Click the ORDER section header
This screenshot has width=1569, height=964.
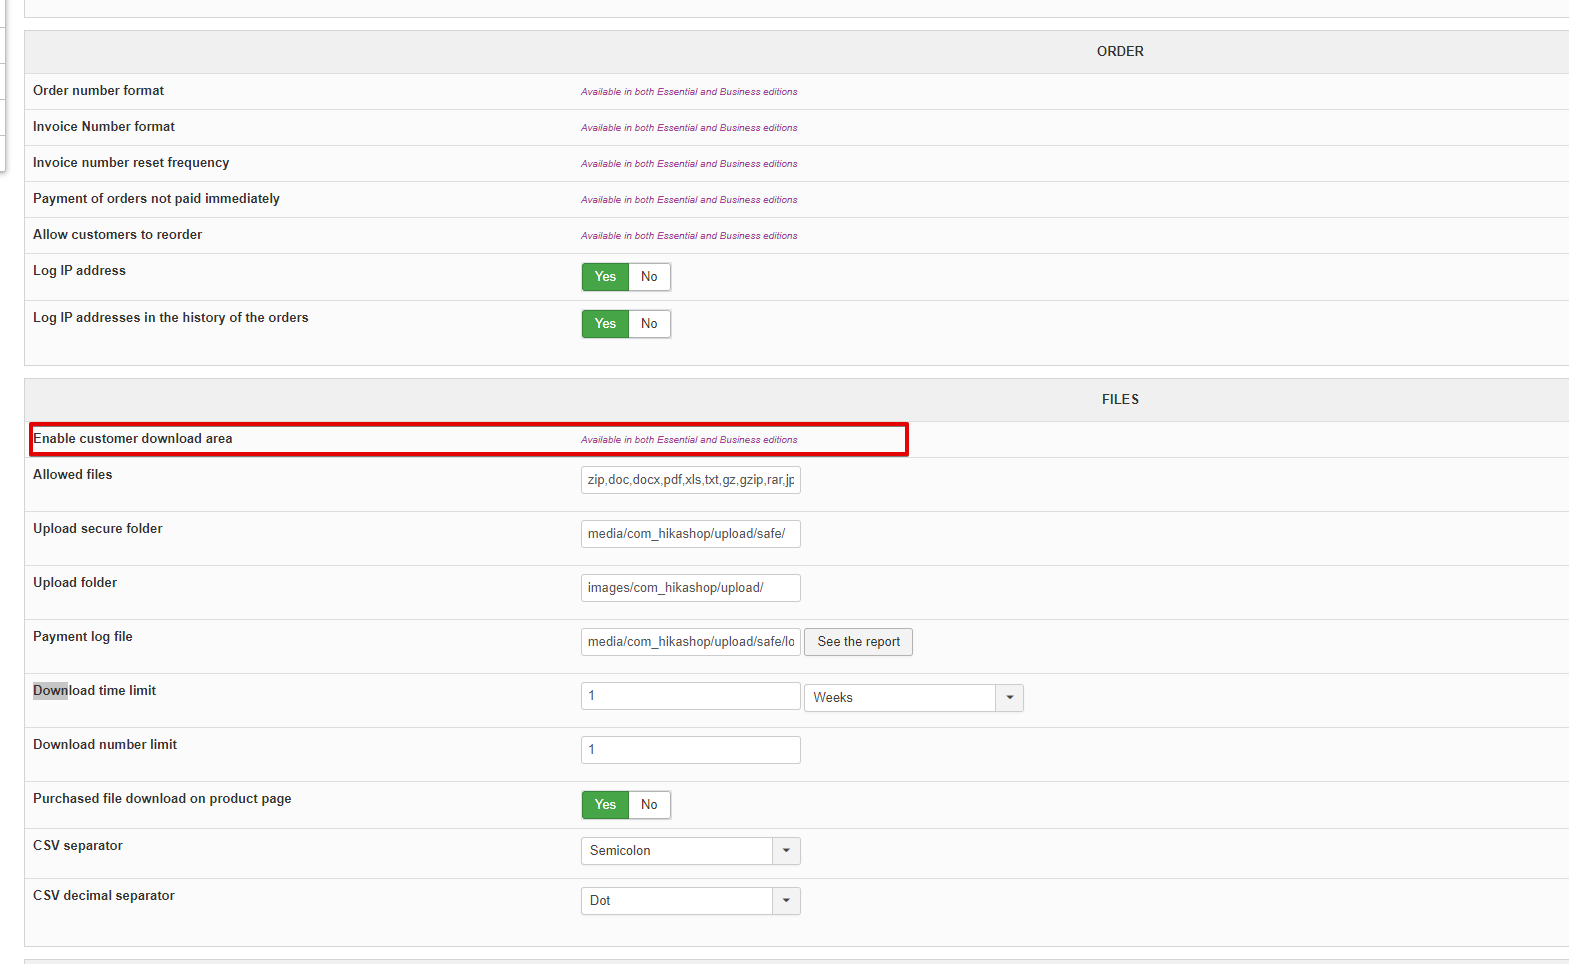(x=1120, y=51)
